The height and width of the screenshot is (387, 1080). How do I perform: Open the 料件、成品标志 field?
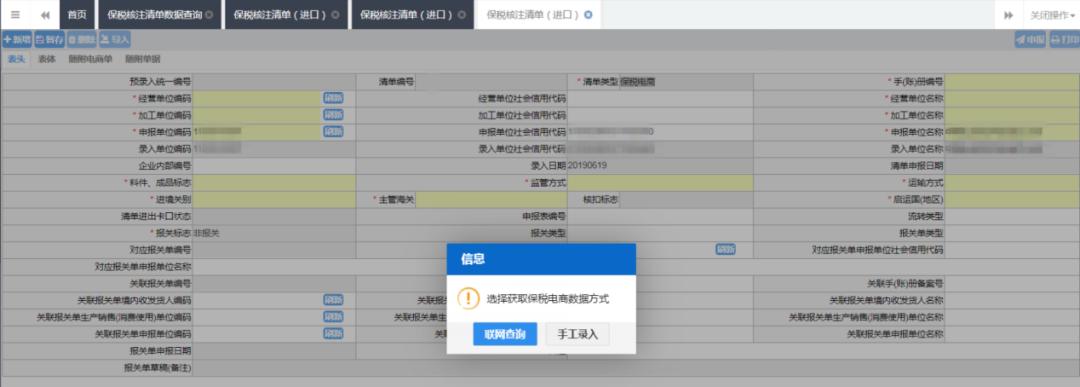[x=274, y=182]
